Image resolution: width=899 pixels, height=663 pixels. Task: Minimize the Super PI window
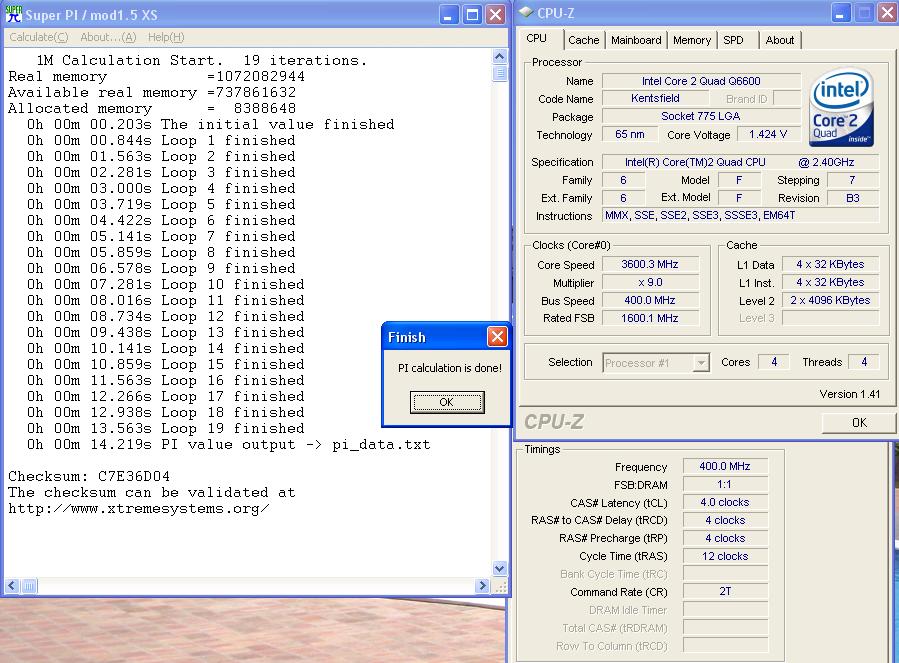click(x=448, y=14)
